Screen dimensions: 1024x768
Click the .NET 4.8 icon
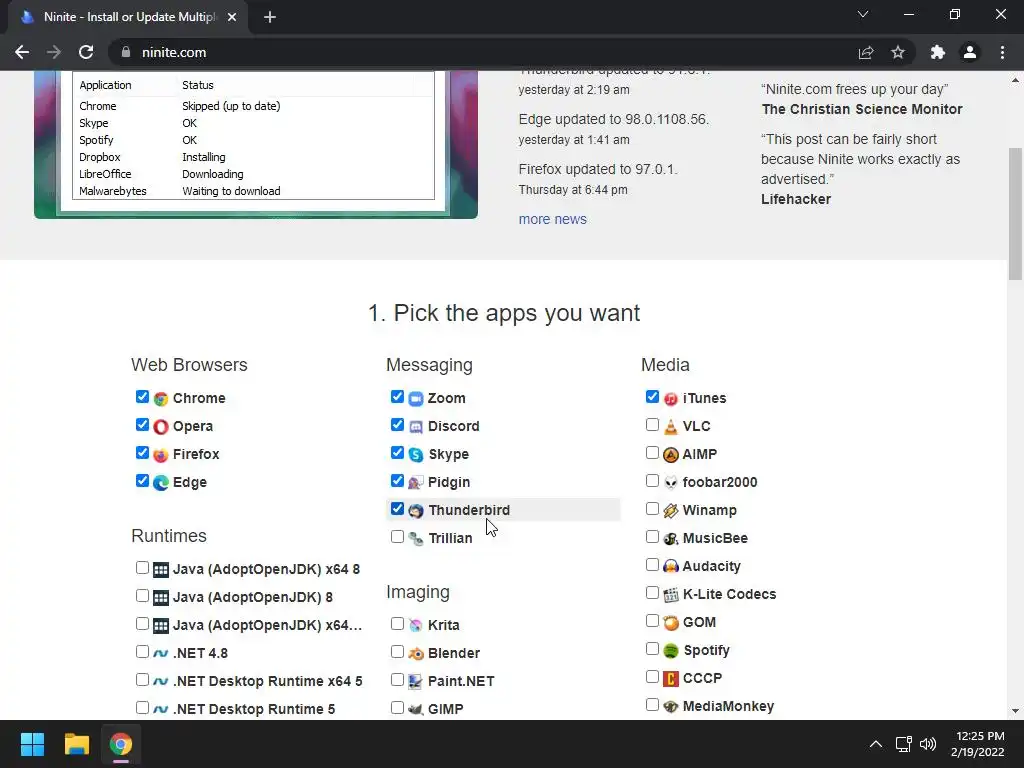[161, 654]
